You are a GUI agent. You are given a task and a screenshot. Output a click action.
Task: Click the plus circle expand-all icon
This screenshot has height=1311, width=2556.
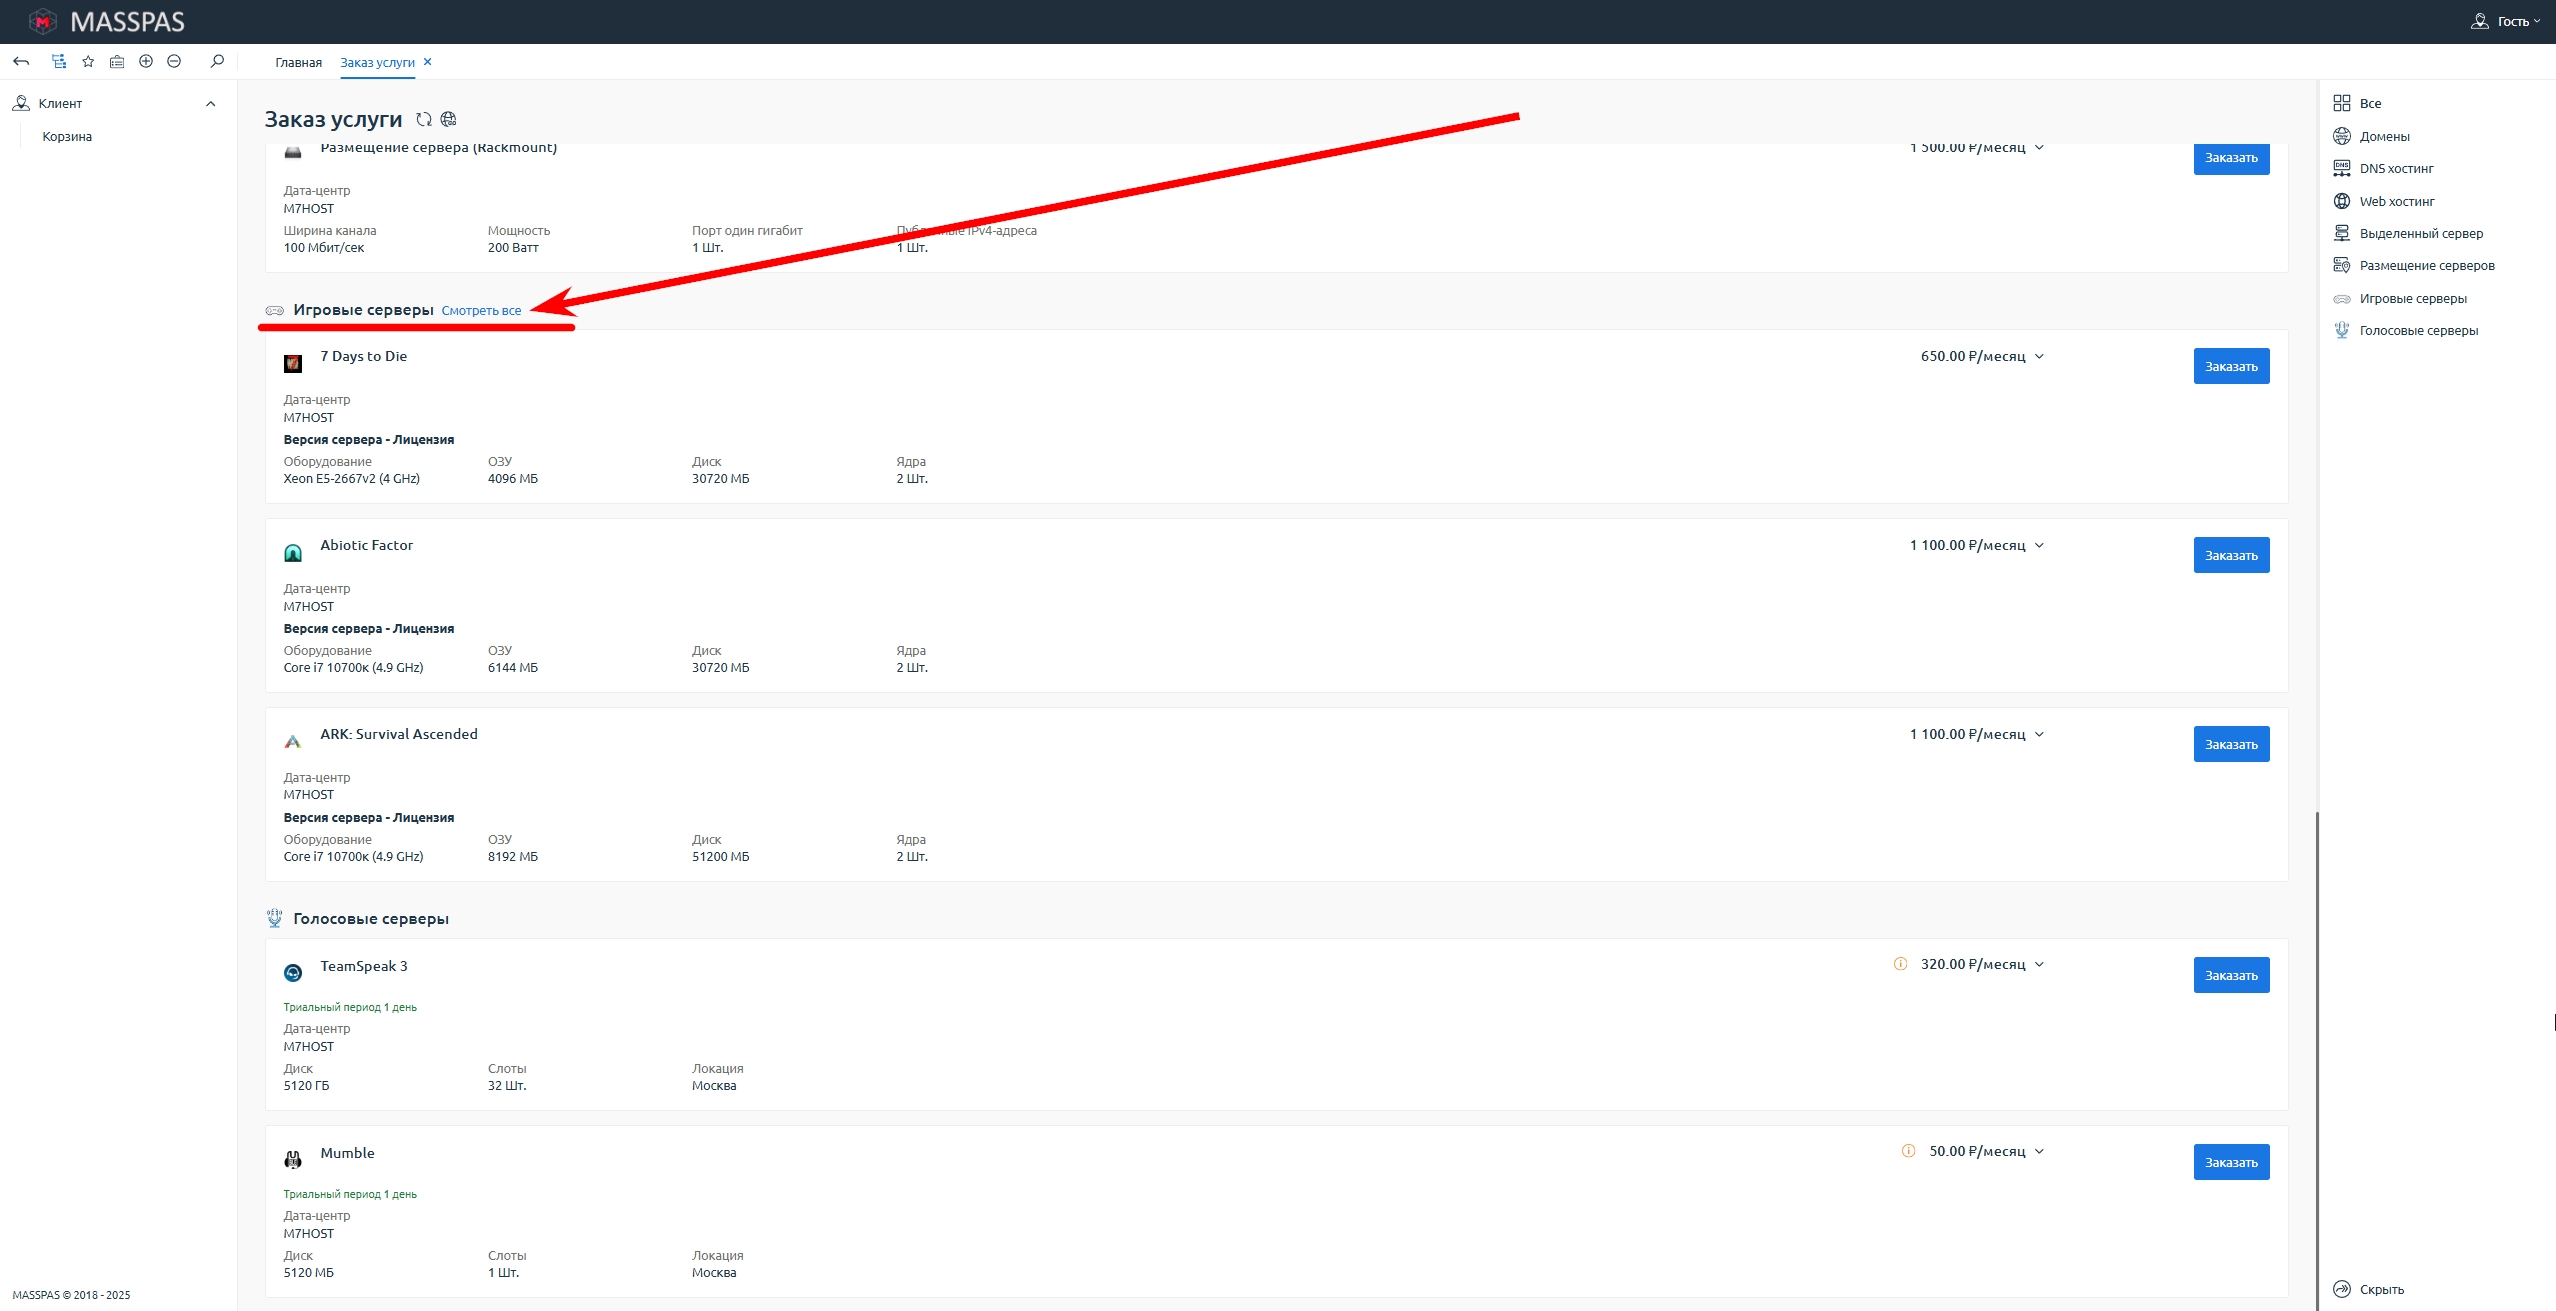click(146, 62)
